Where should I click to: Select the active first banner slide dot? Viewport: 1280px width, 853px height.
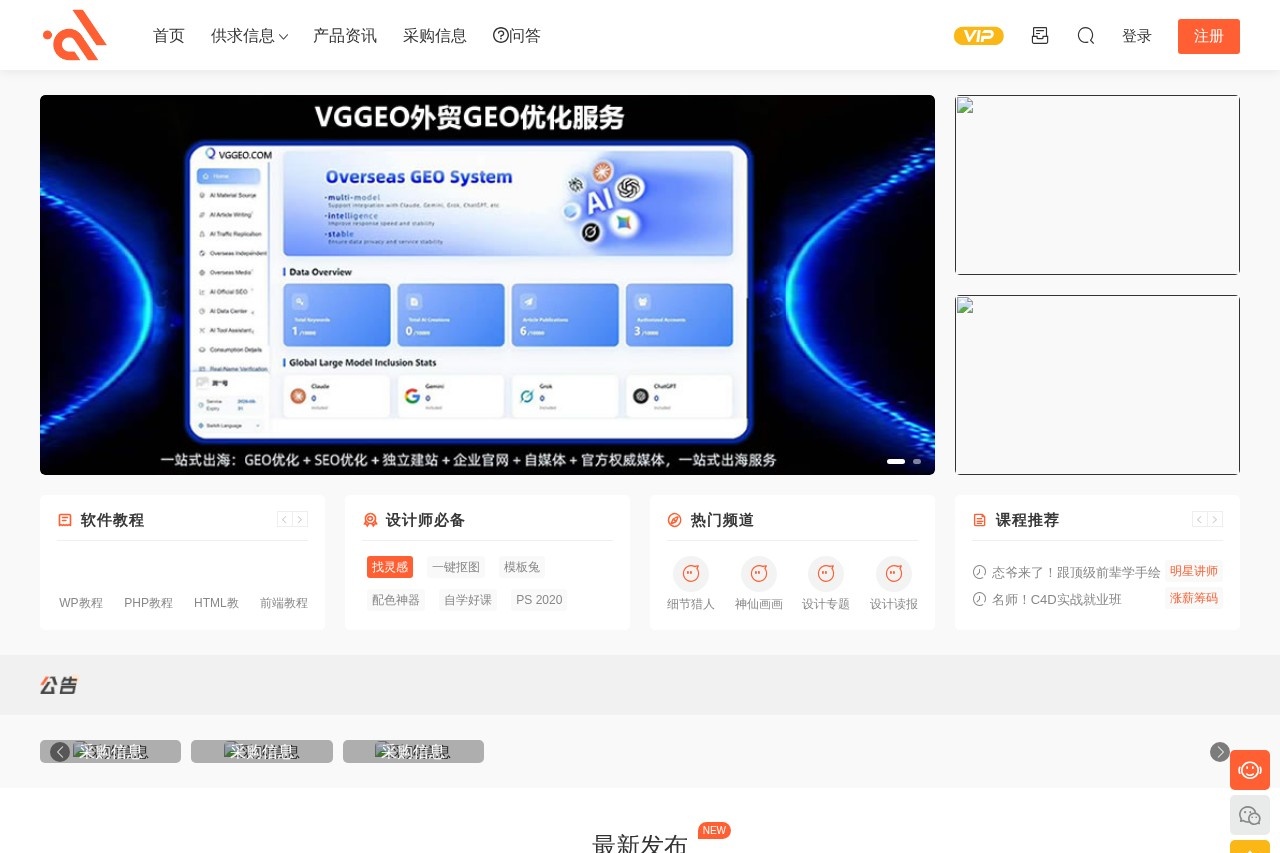point(896,461)
